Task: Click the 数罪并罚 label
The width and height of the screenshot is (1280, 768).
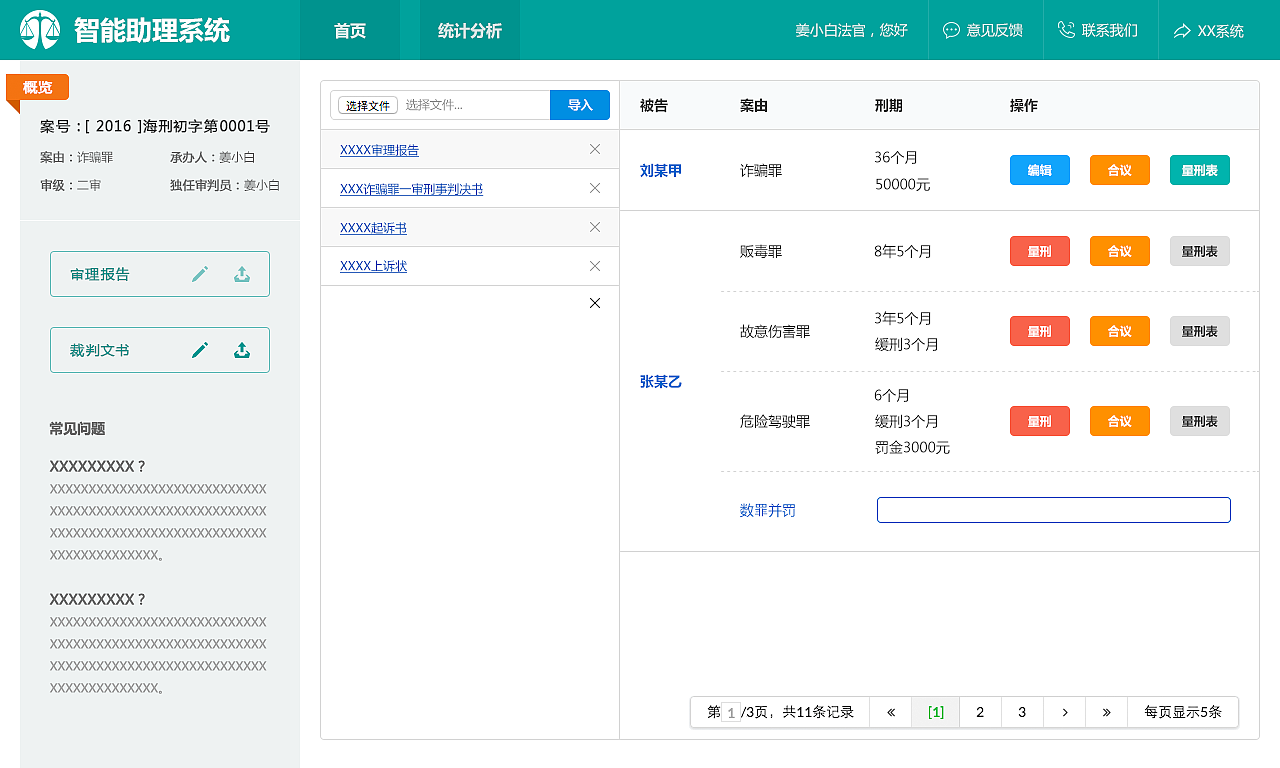Action: 768,510
